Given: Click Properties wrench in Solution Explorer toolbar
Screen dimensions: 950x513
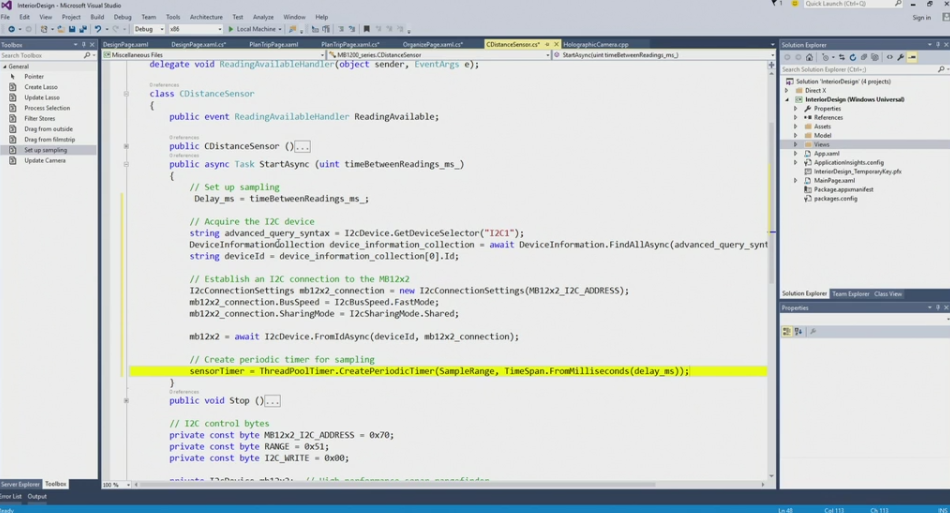Looking at the screenshot, I should click(x=901, y=58).
